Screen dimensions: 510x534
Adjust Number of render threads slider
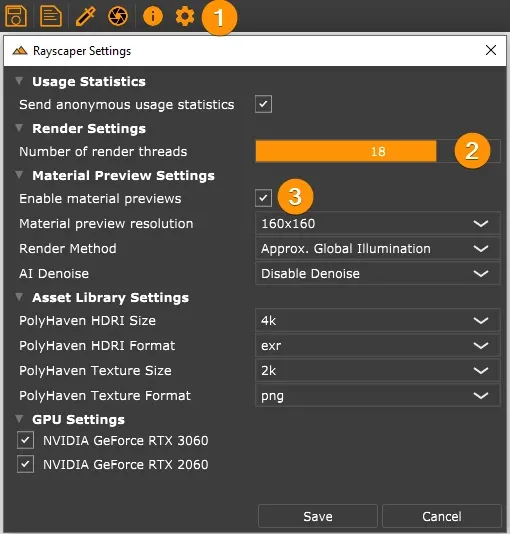point(378,151)
